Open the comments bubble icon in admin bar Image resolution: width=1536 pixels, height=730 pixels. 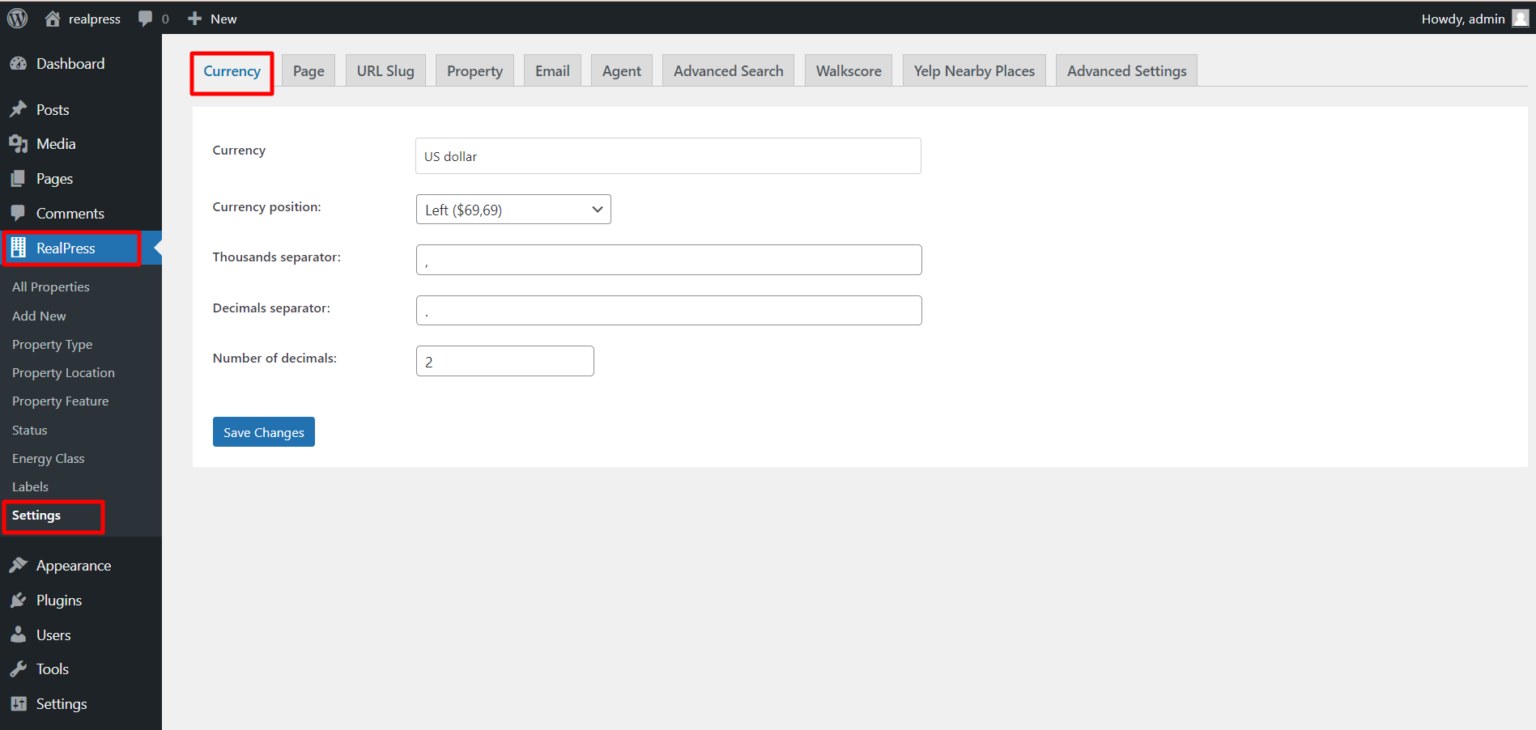[146, 18]
